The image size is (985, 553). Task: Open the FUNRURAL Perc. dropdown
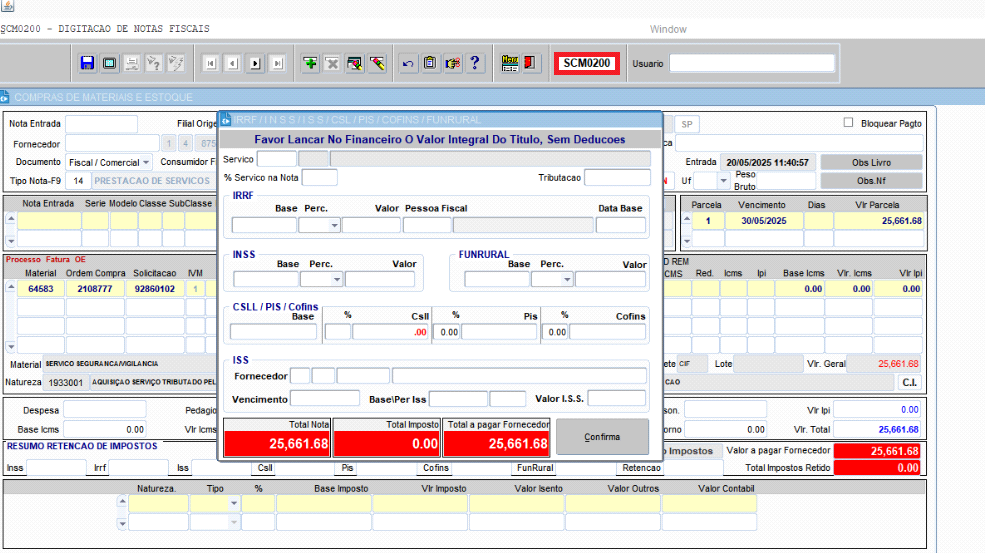point(567,279)
